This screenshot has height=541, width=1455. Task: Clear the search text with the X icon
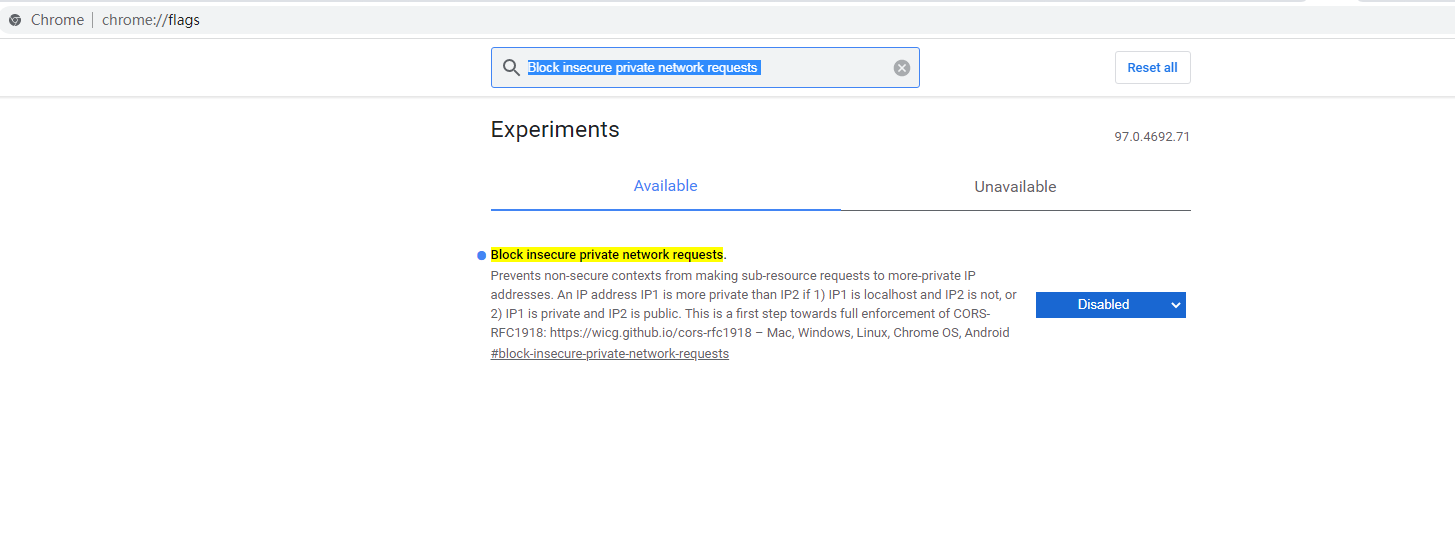(x=902, y=68)
